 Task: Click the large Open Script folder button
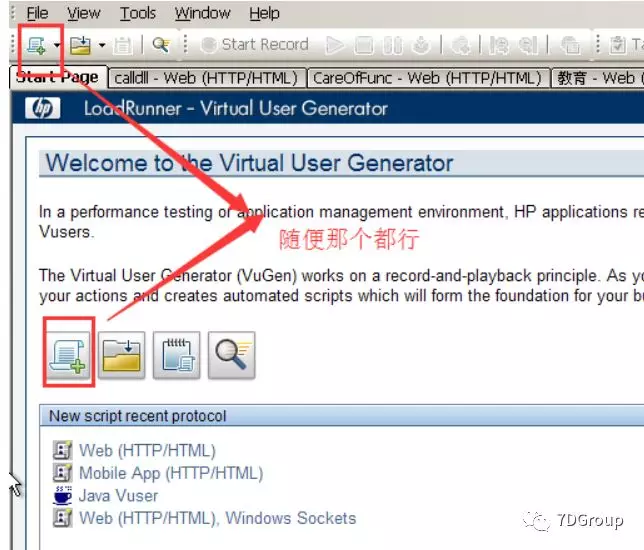pos(122,355)
